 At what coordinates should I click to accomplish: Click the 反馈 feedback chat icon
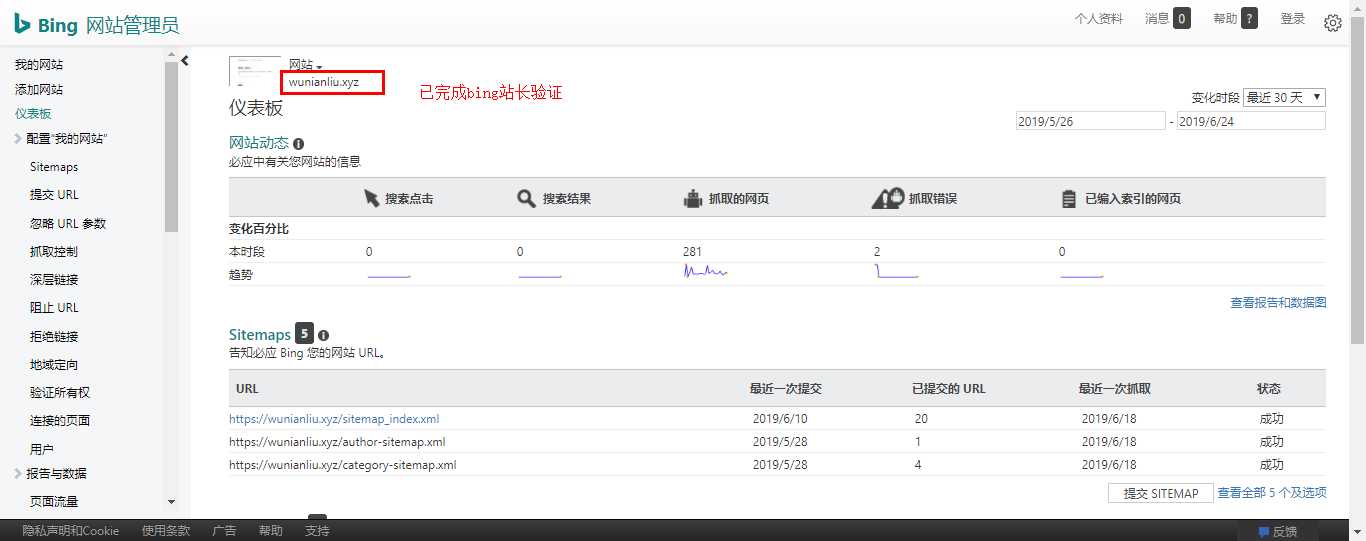tap(1264, 531)
